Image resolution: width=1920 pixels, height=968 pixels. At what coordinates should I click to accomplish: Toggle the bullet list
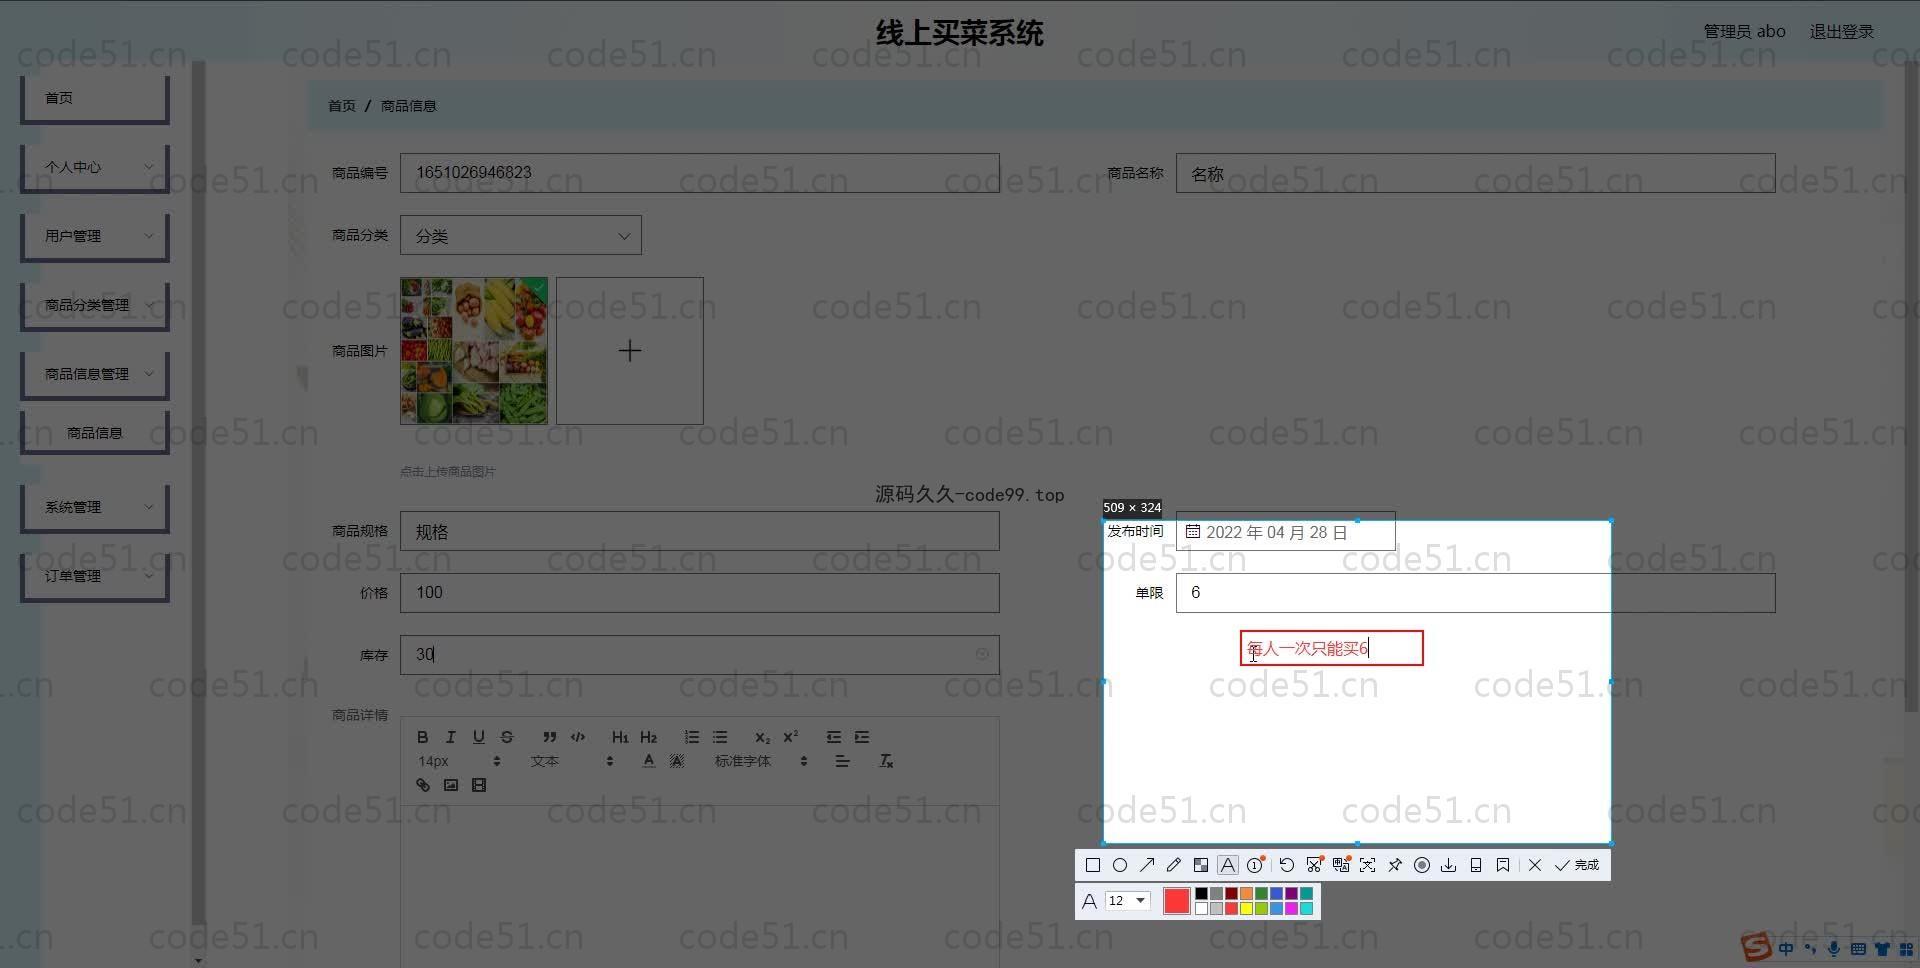coord(719,737)
